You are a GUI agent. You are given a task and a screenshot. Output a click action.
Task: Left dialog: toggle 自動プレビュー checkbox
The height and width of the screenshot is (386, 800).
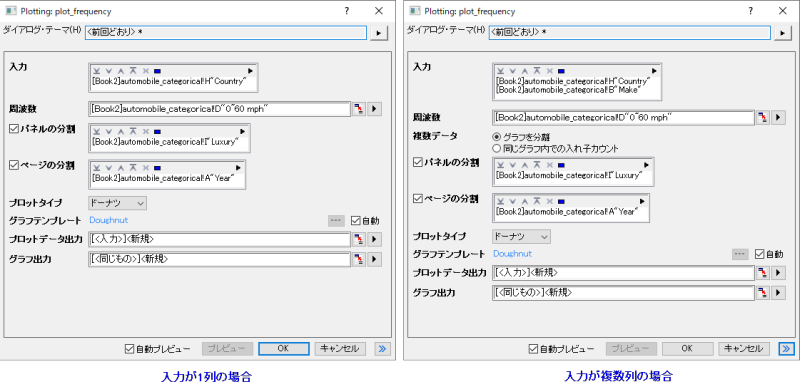click(x=129, y=349)
